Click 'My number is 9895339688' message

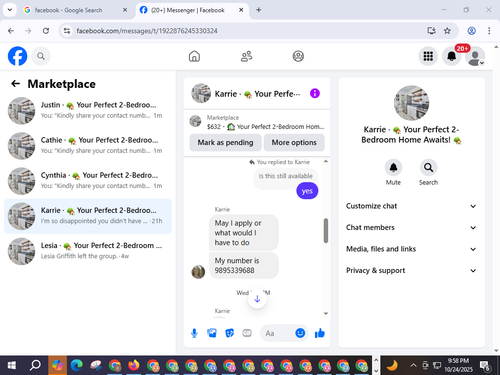click(x=244, y=265)
